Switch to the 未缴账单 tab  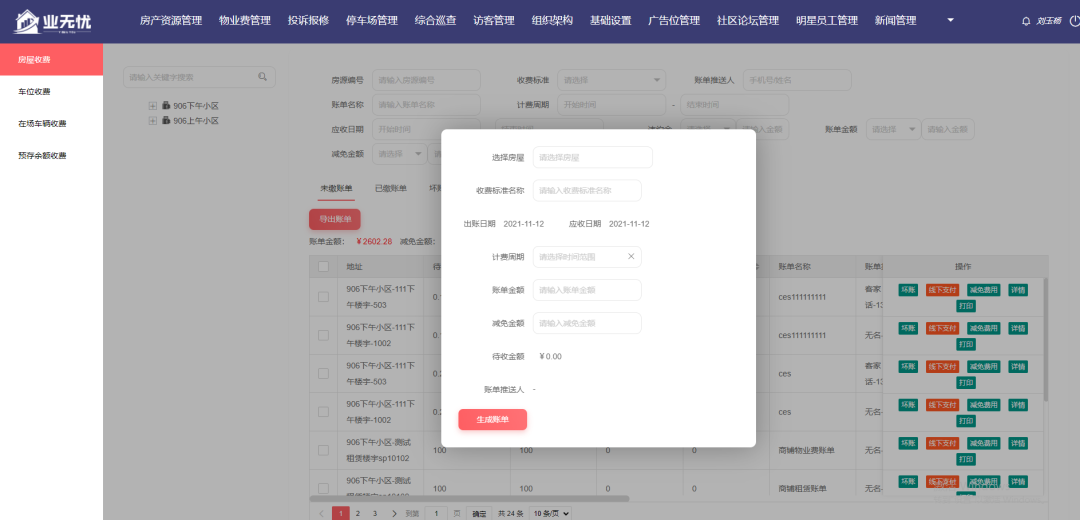(x=336, y=188)
